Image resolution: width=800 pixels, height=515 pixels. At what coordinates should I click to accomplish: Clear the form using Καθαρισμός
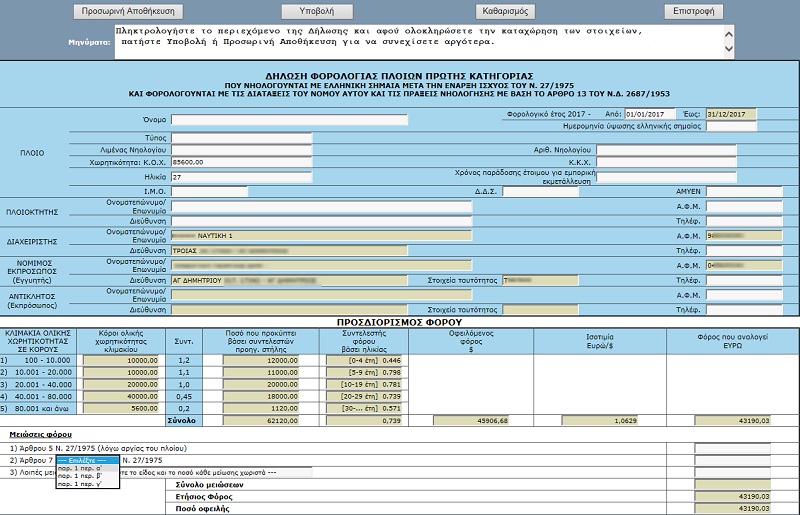point(505,11)
